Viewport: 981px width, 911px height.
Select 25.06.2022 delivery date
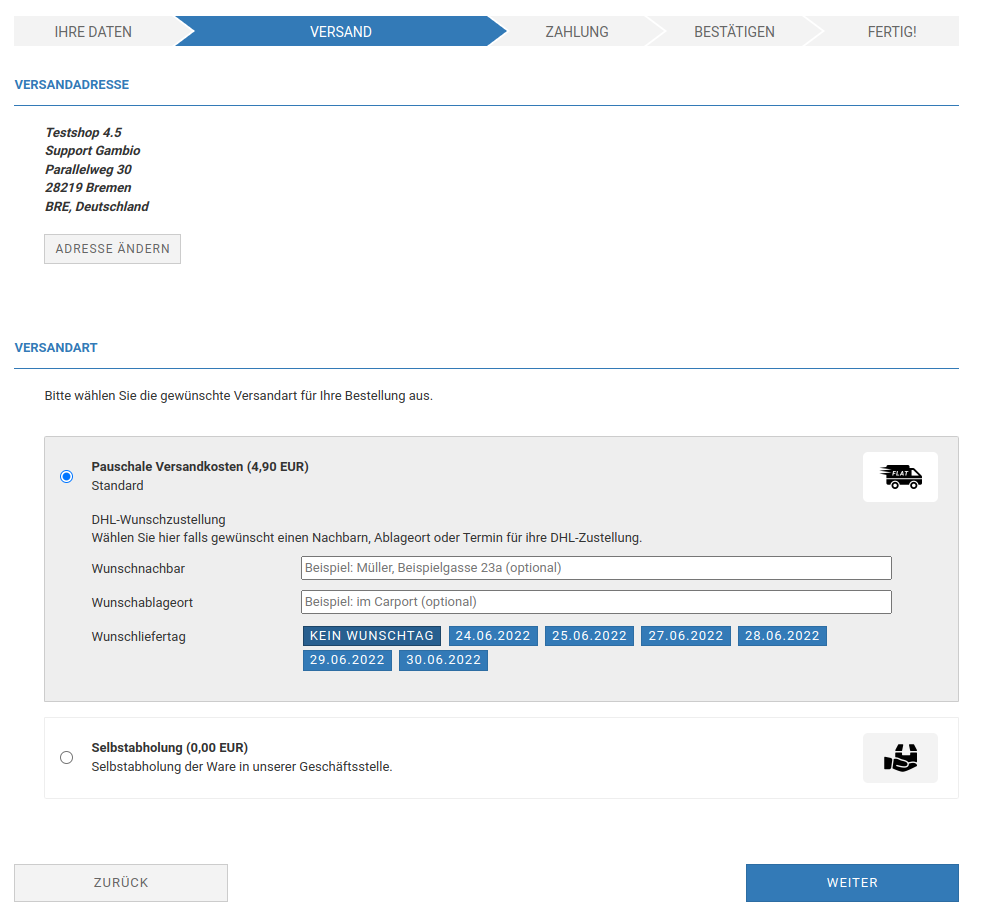(x=589, y=636)
